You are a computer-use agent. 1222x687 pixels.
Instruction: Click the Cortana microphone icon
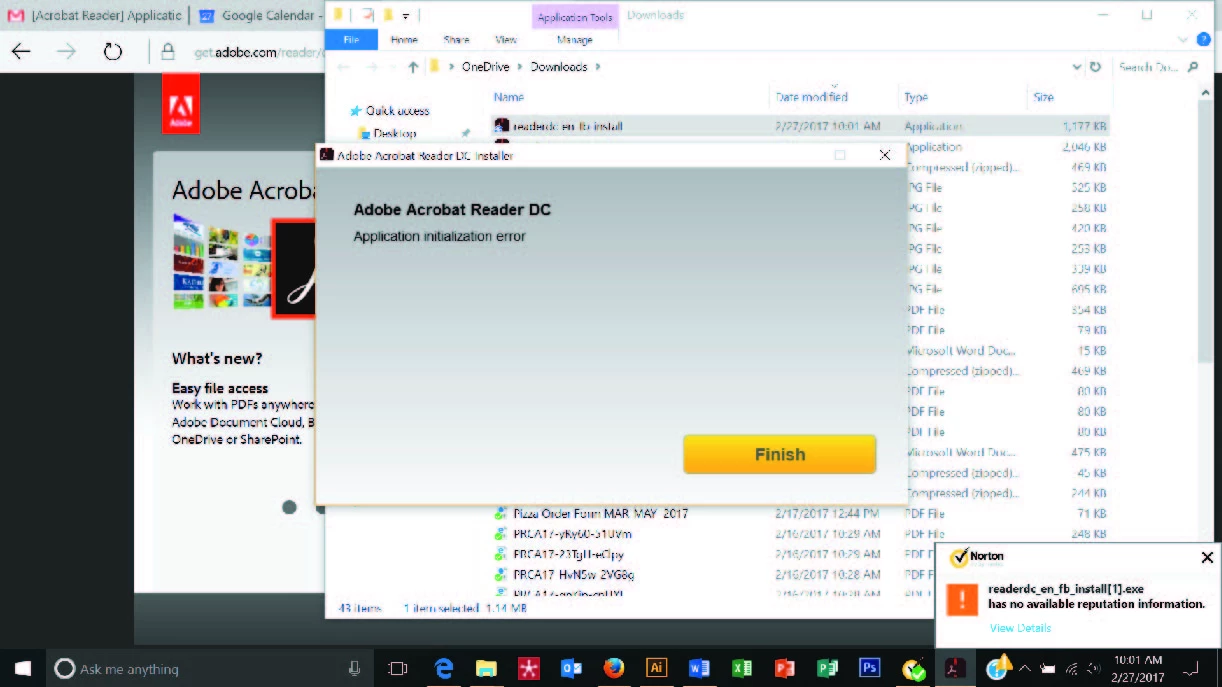[354, 669]
